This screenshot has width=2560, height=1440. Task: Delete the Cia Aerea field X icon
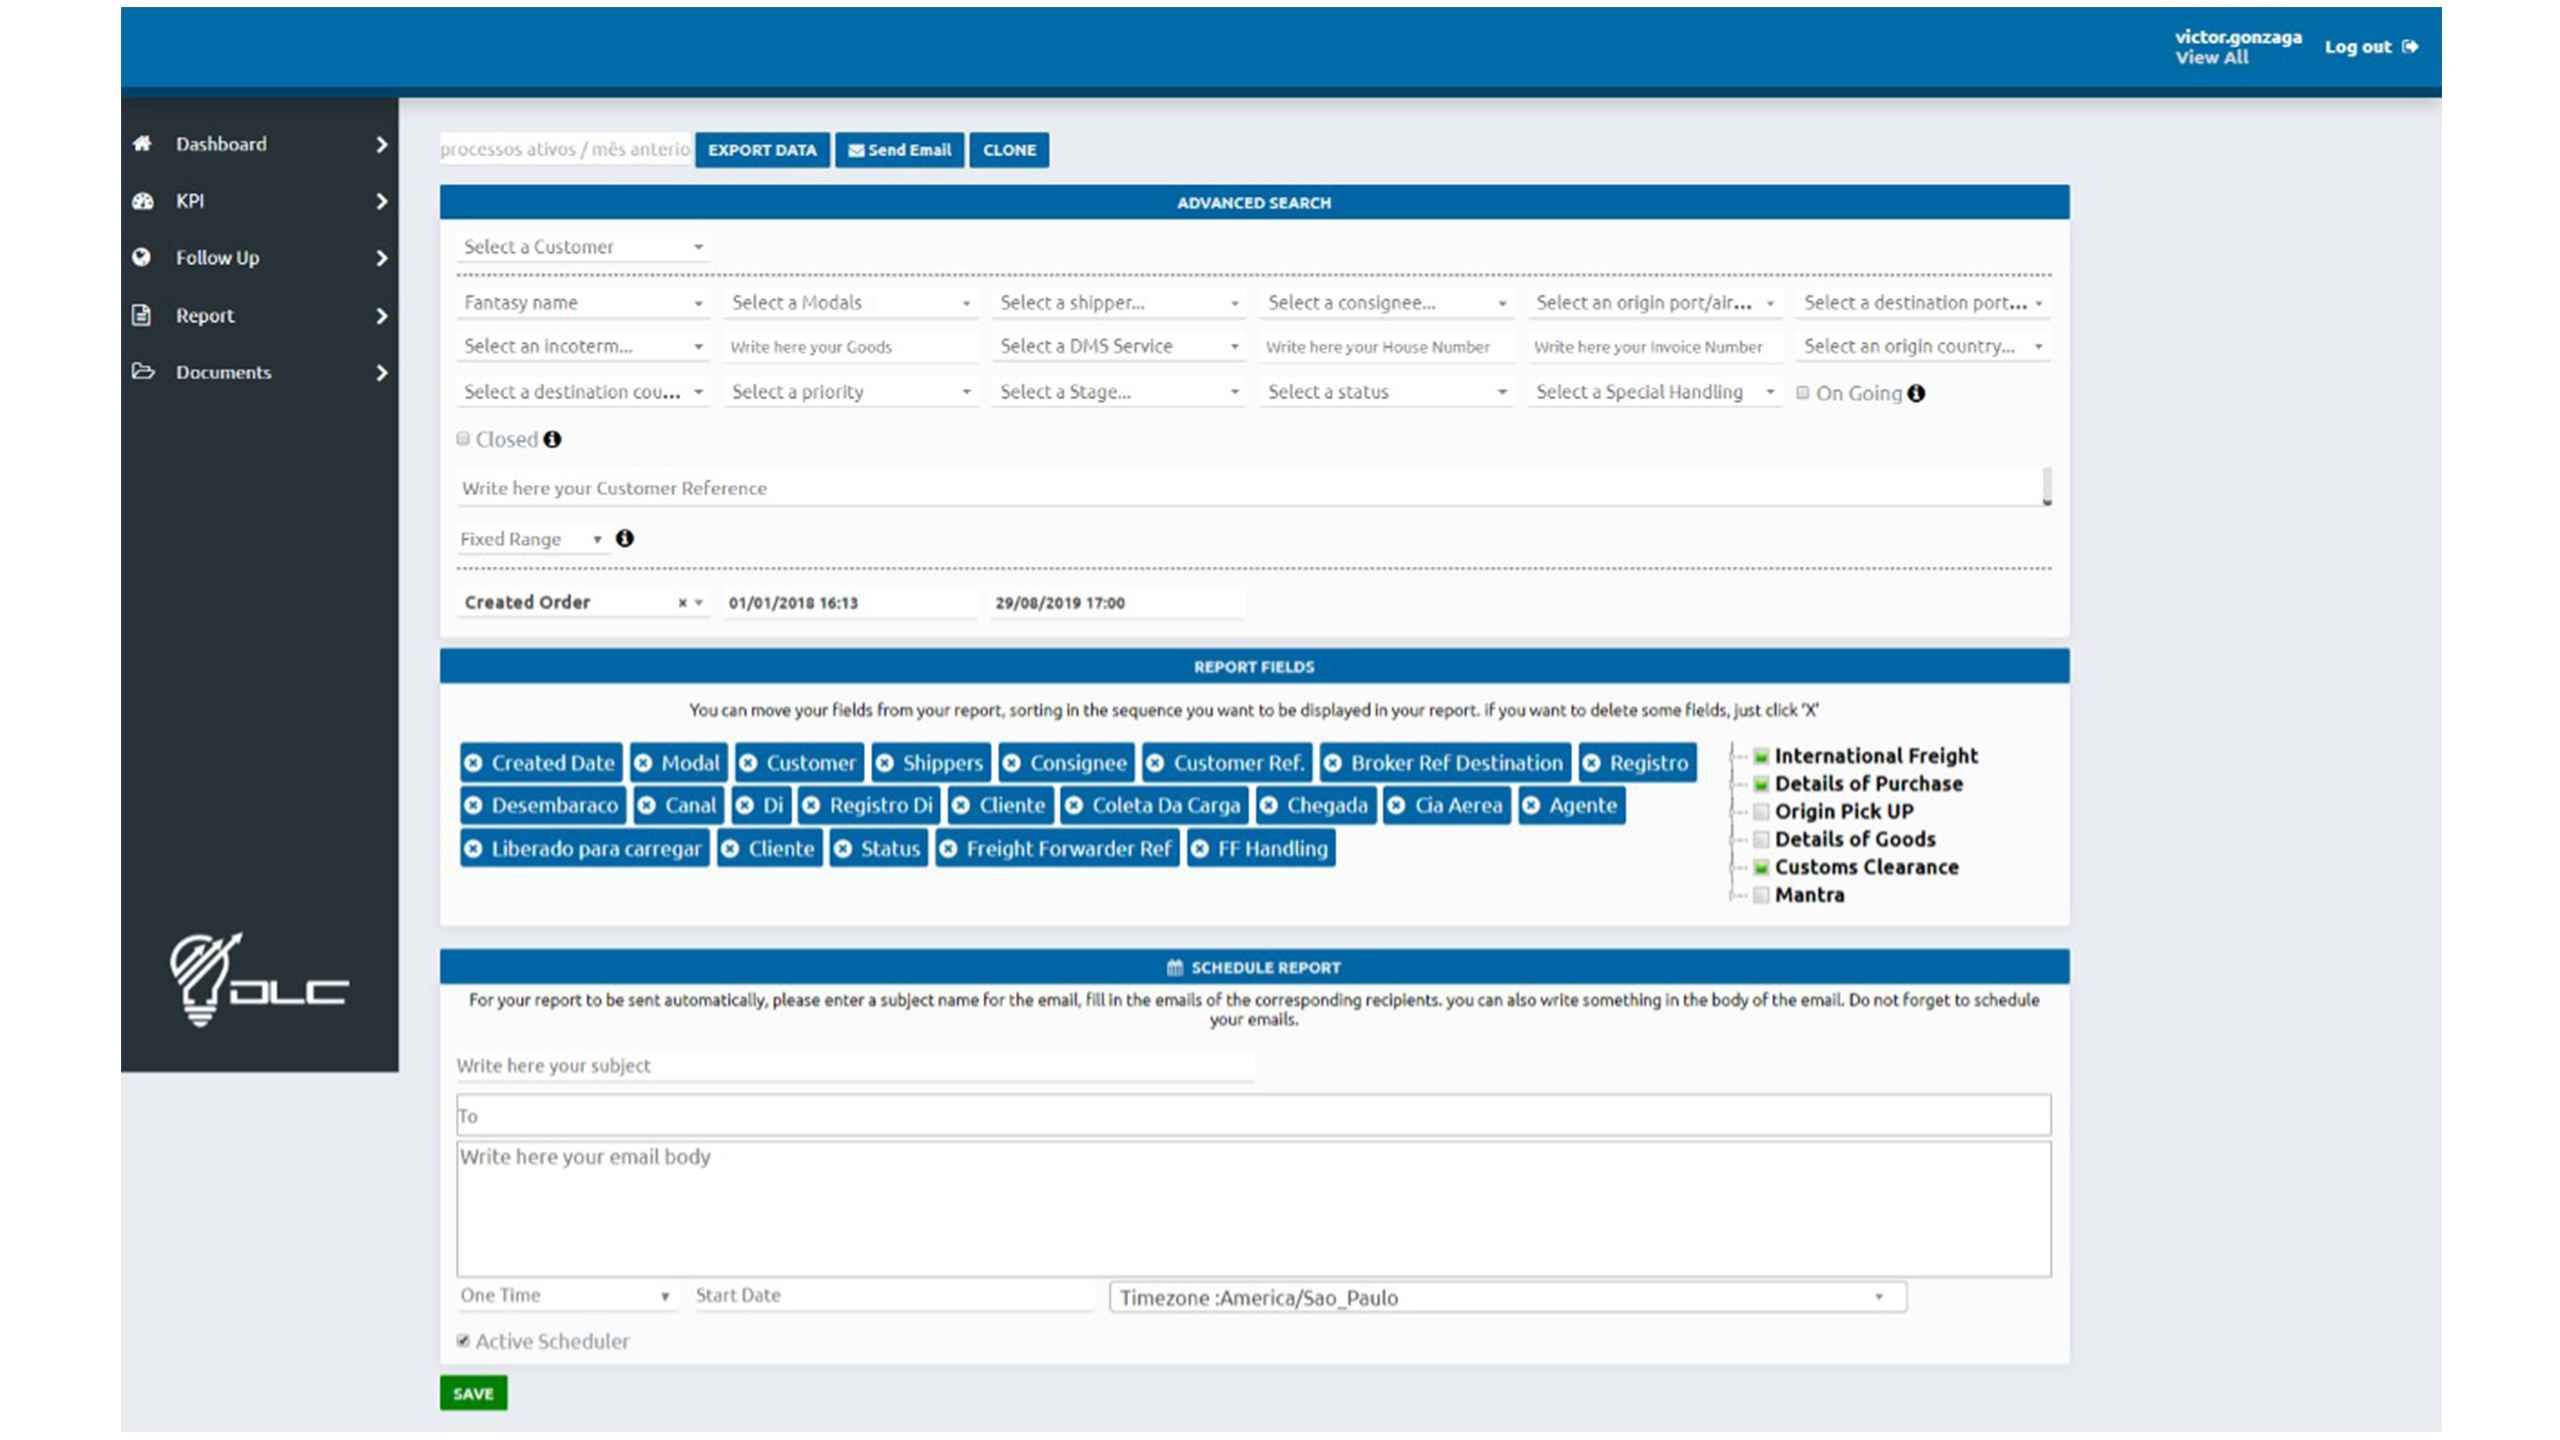[x=1396, y=805]
